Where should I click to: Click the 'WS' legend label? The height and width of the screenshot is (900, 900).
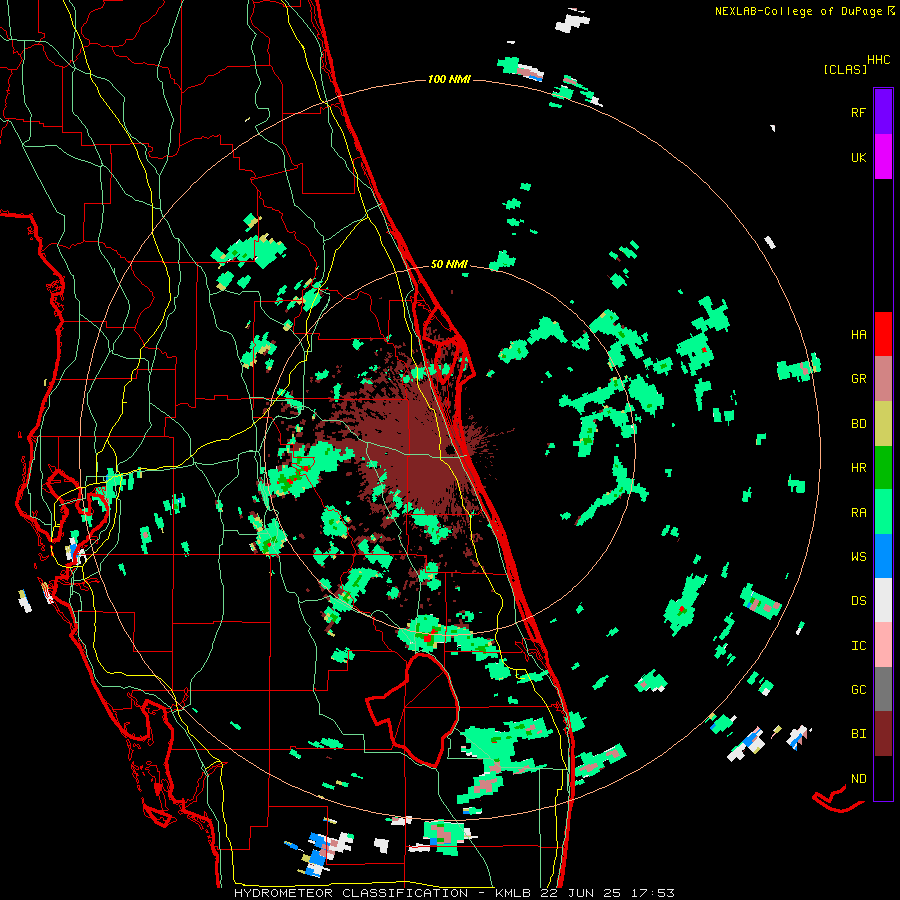point(858,557)
